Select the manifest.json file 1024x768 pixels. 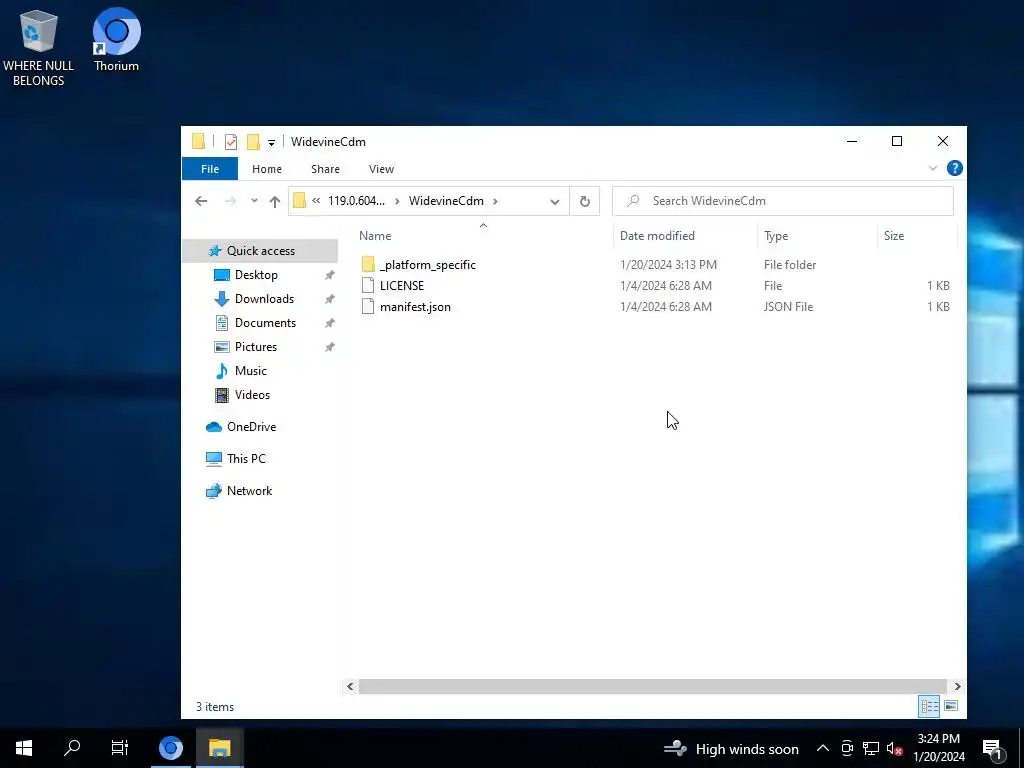[x=415, y=306]
